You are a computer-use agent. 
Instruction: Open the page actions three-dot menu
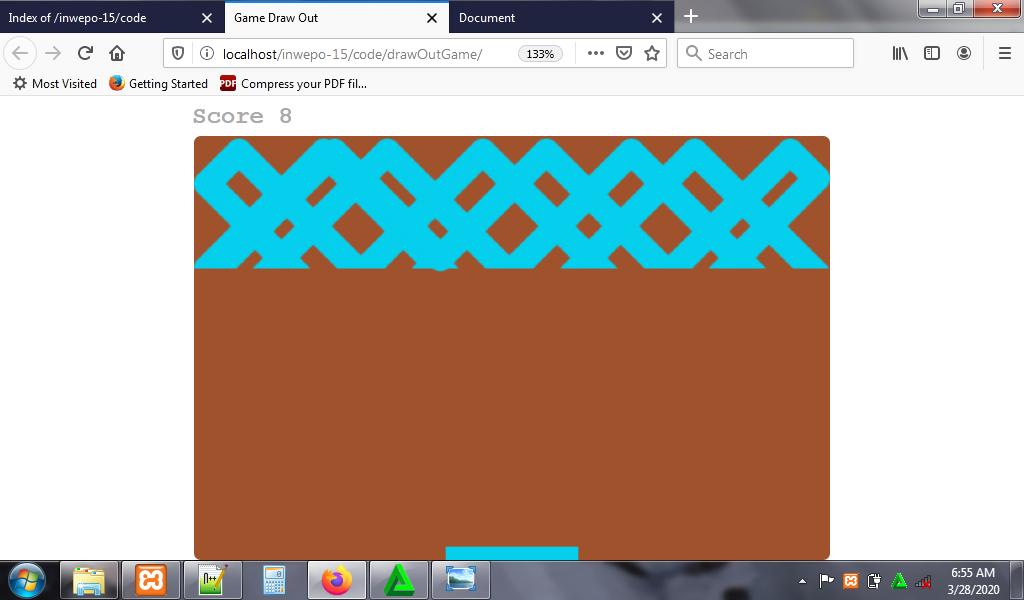[x=596, y=54]
